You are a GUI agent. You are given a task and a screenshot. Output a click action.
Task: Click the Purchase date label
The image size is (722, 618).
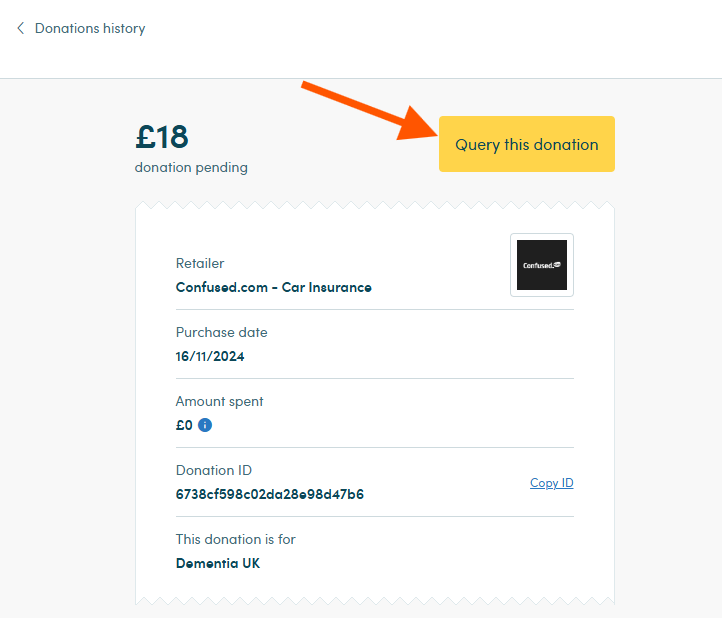pyautogui.click(x=221, y=332)
